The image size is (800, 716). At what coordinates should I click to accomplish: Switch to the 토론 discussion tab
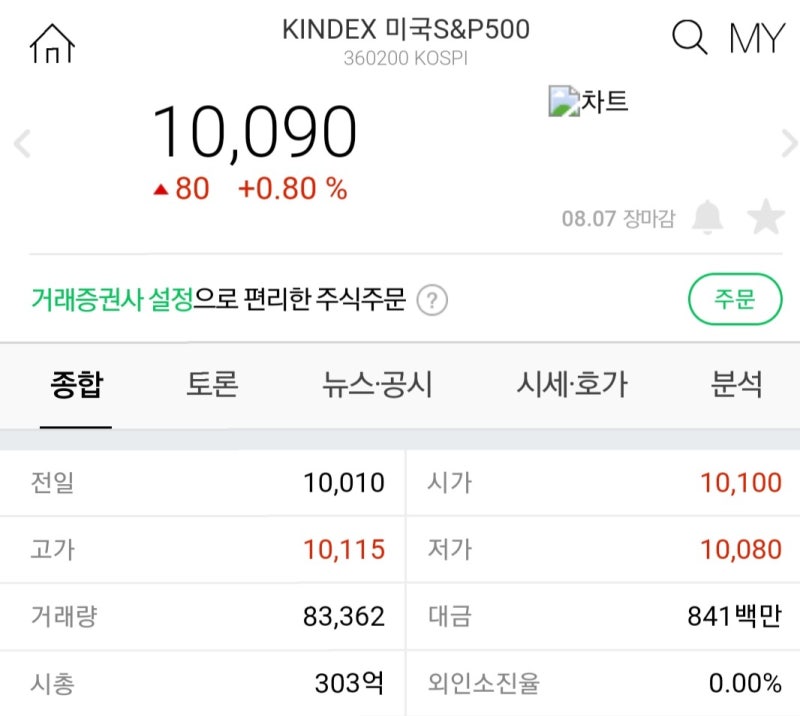pos(213,387)
